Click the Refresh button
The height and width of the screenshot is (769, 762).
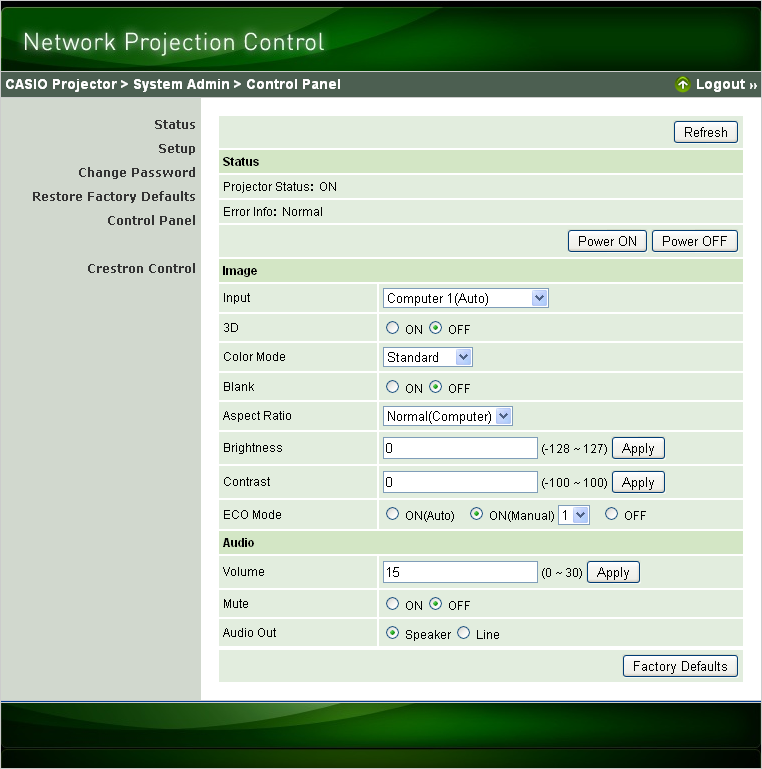(706, 132)
